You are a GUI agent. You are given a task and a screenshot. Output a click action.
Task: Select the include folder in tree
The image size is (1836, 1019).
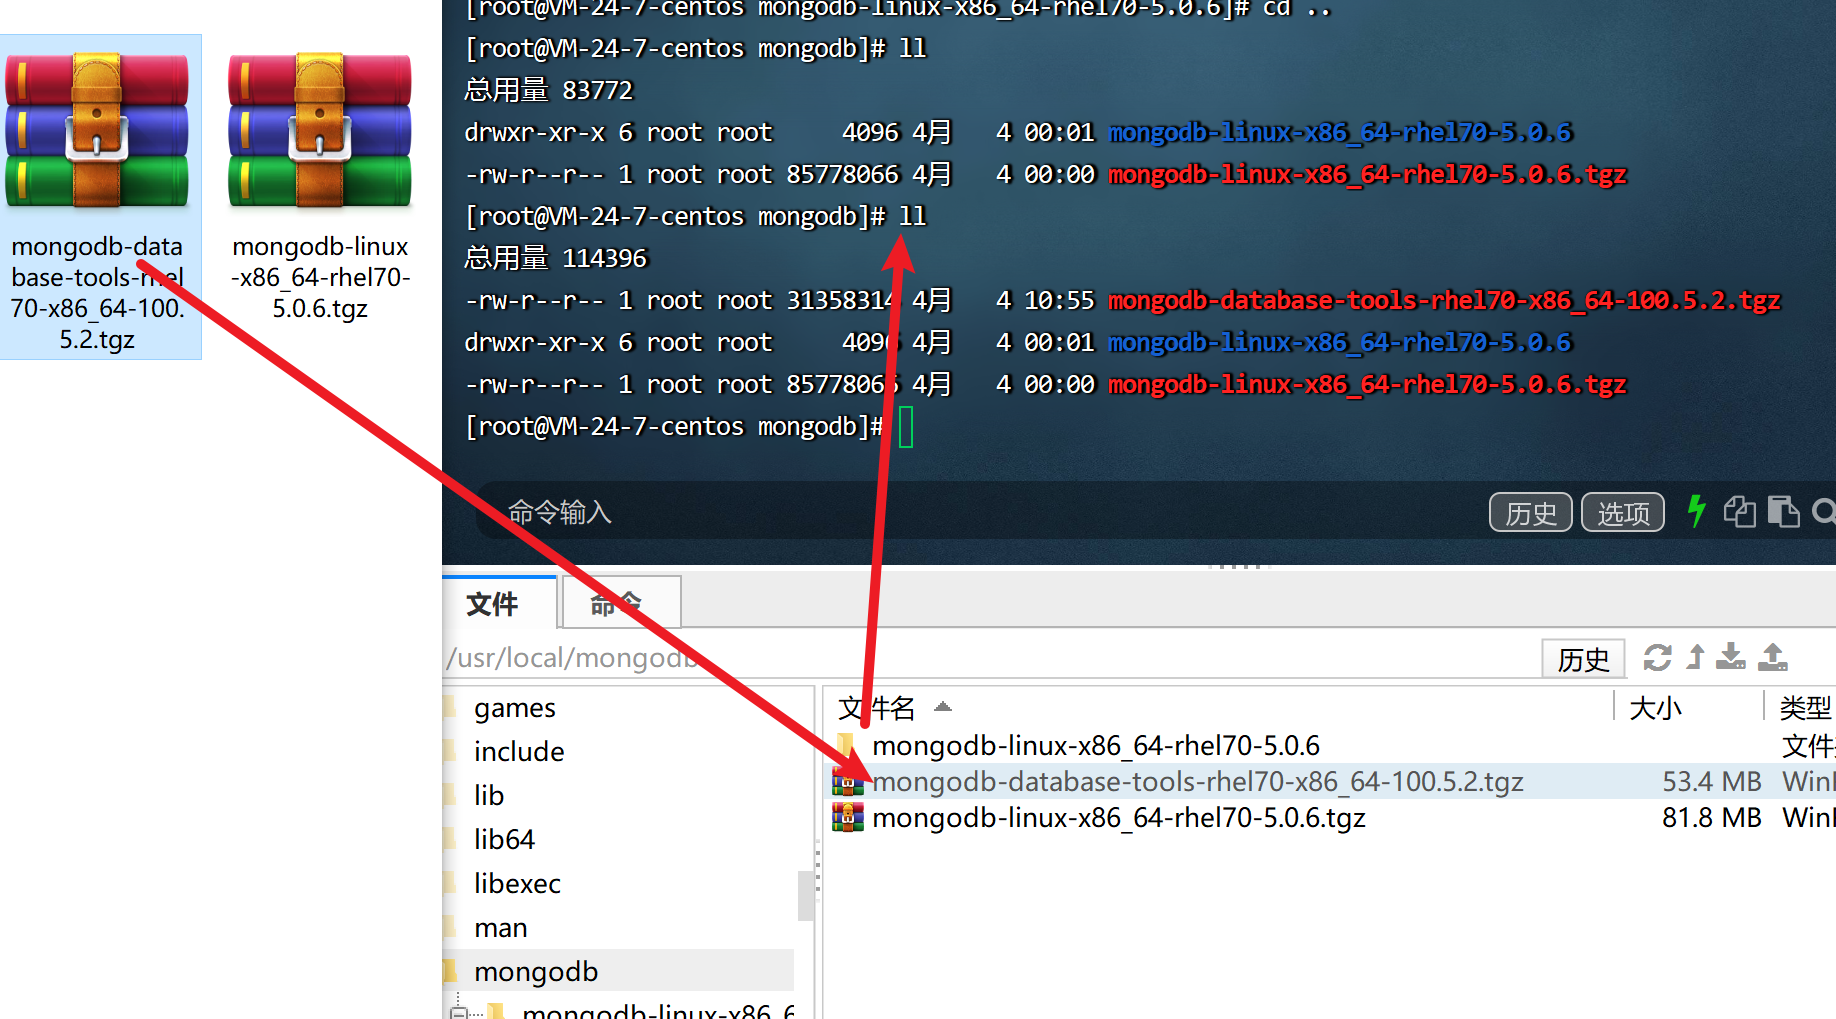519,751
